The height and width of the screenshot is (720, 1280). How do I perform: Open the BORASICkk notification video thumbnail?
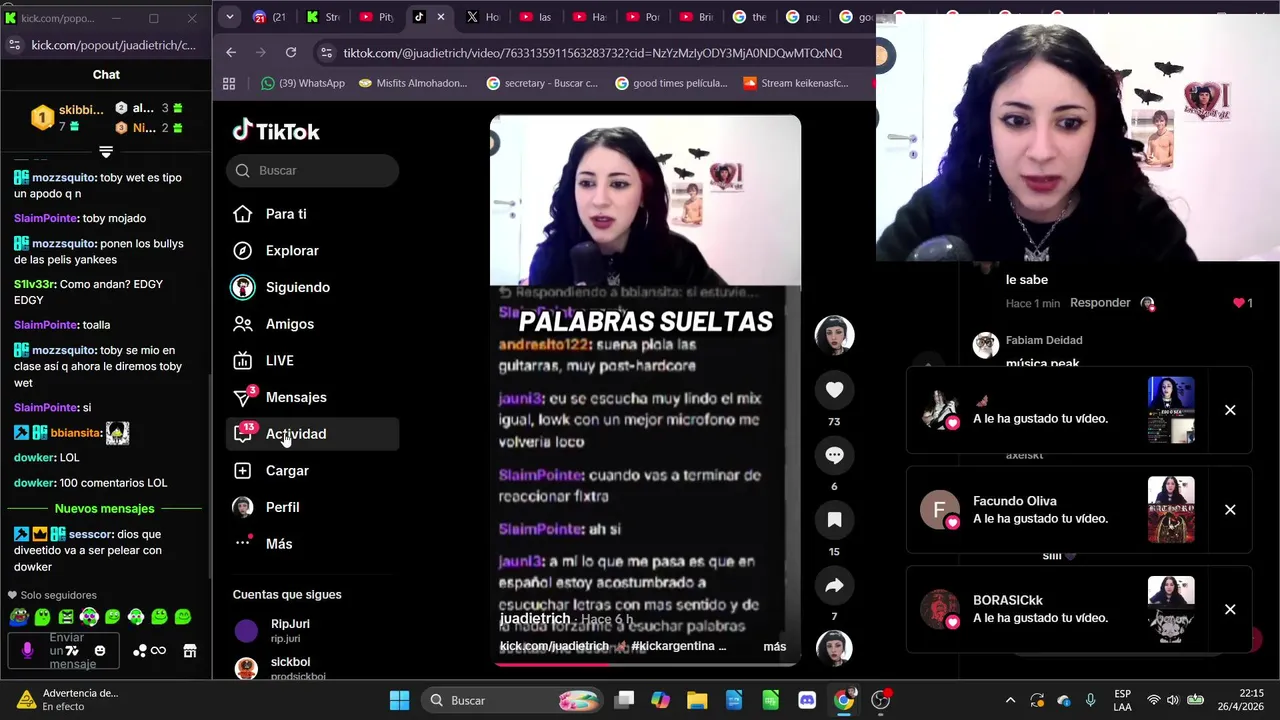tap(1171, 609)
